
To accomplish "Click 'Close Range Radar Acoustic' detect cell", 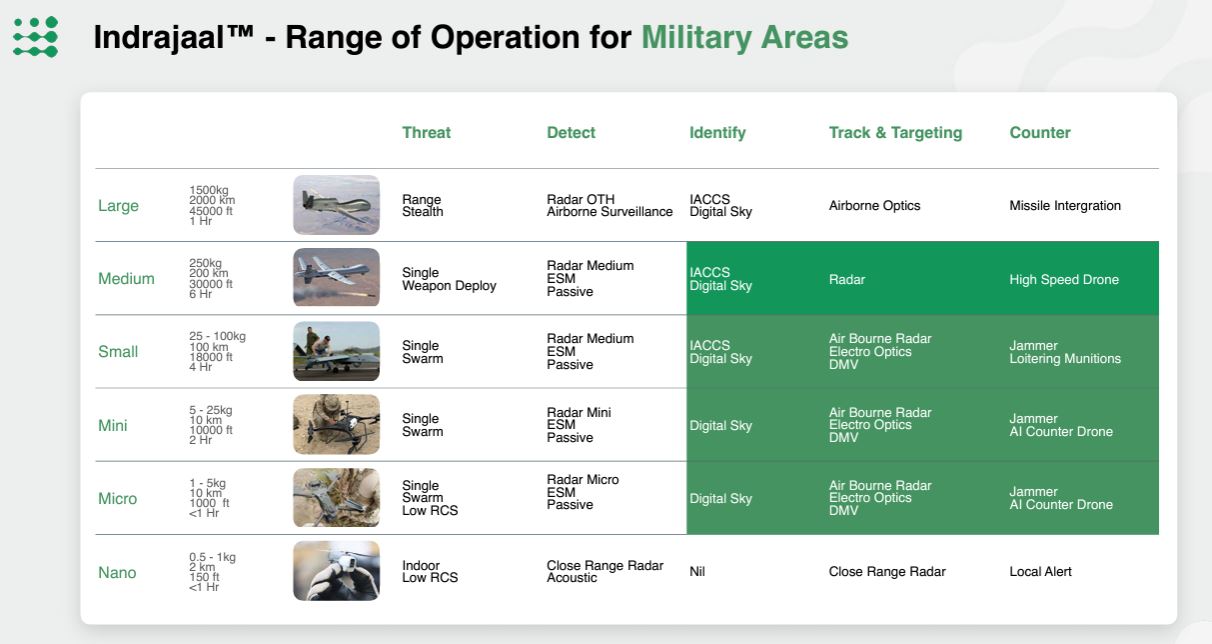I will point(605,572).
